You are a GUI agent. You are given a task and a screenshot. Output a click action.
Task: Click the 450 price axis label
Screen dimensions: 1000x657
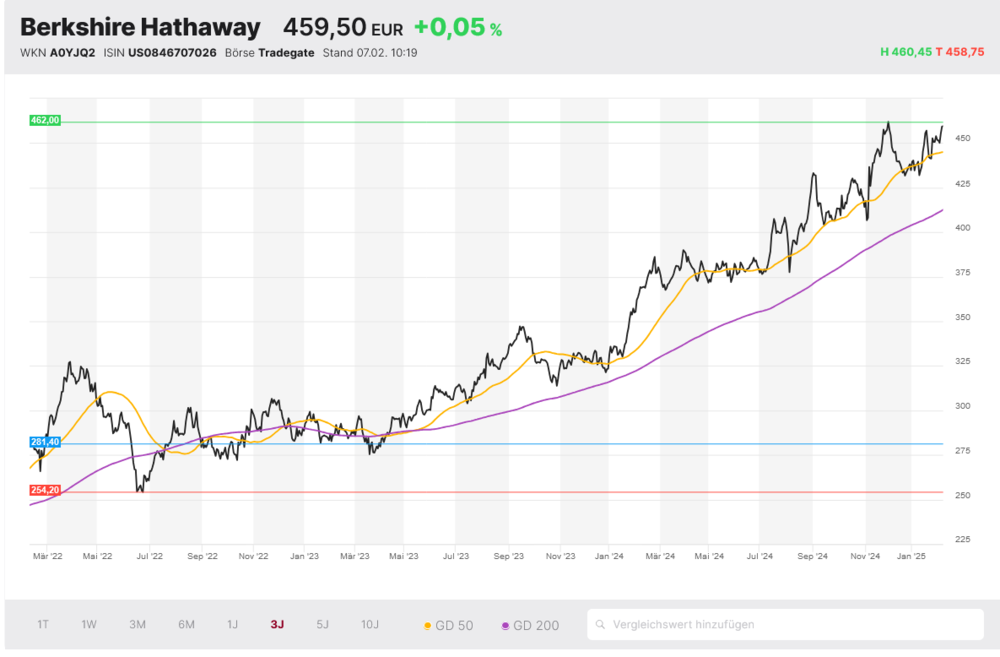[963, 138]
